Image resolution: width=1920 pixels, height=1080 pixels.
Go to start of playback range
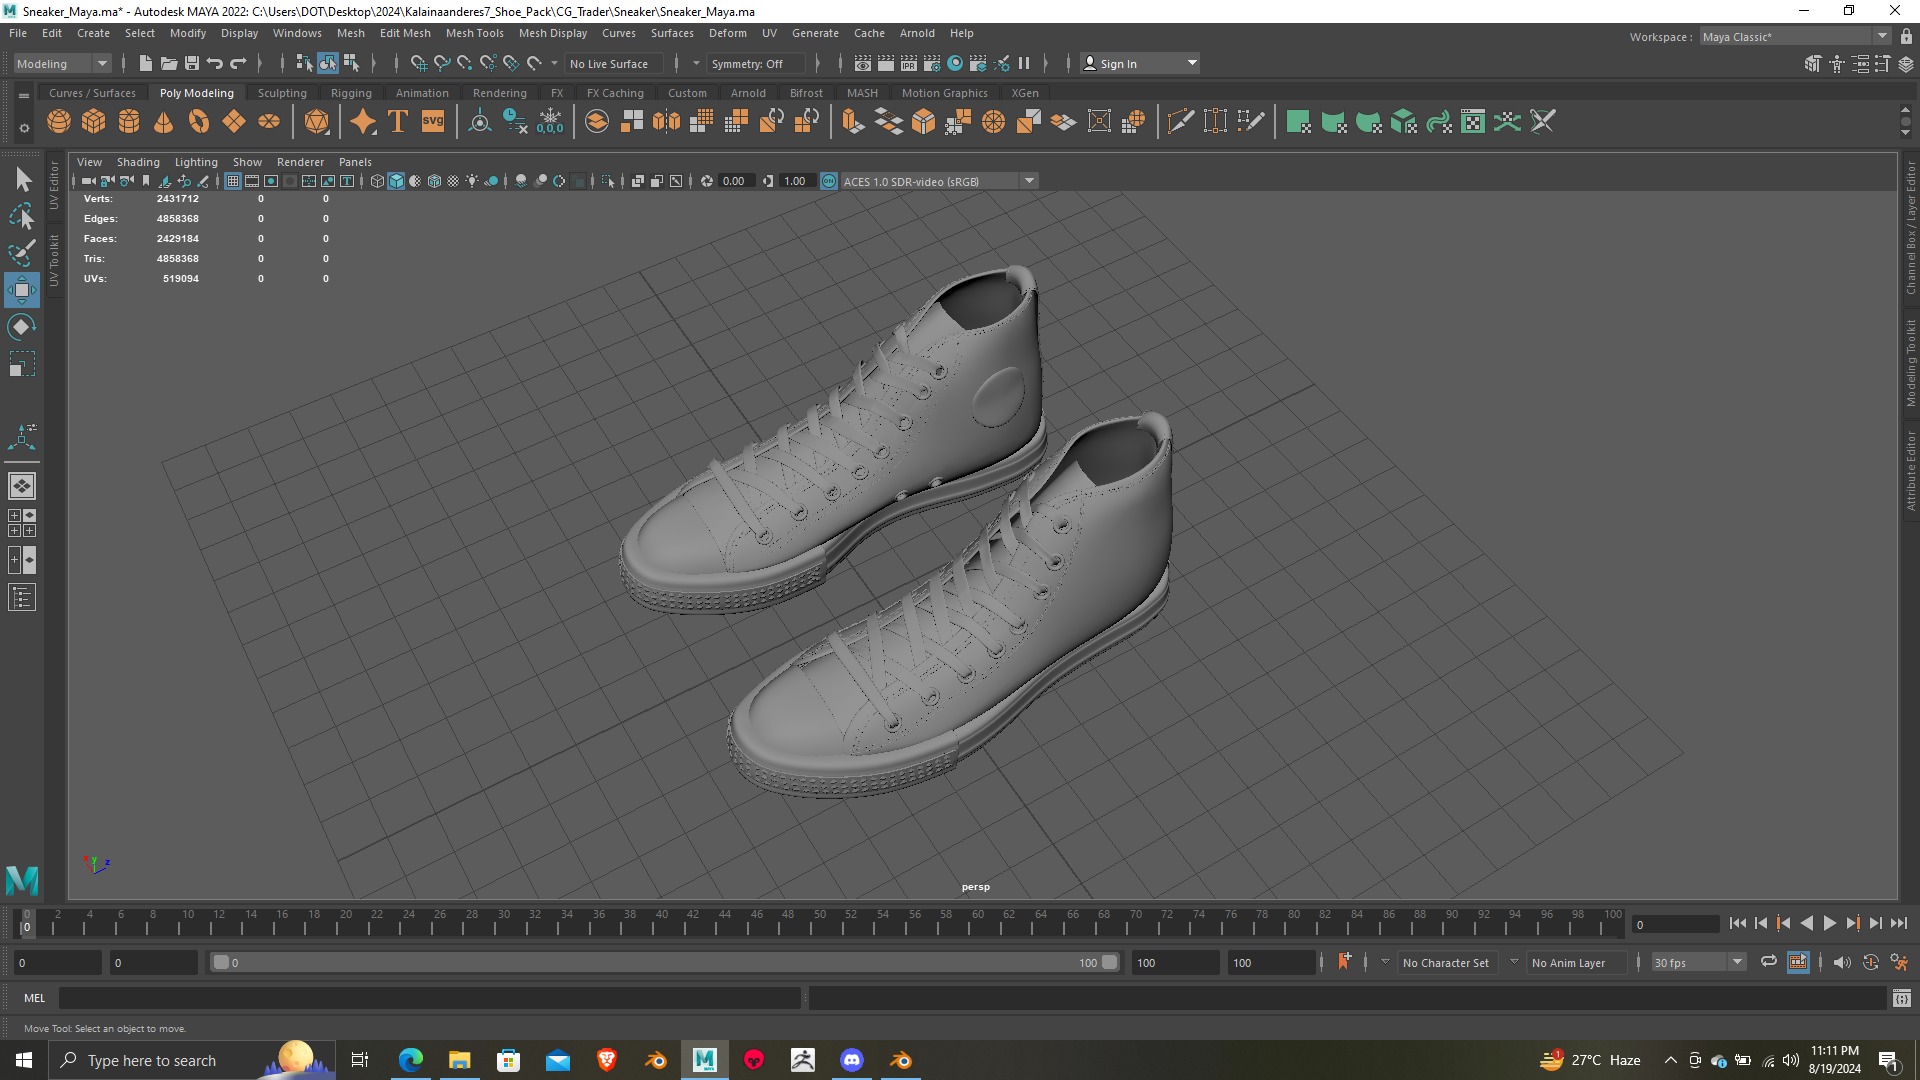point(1737,924)
